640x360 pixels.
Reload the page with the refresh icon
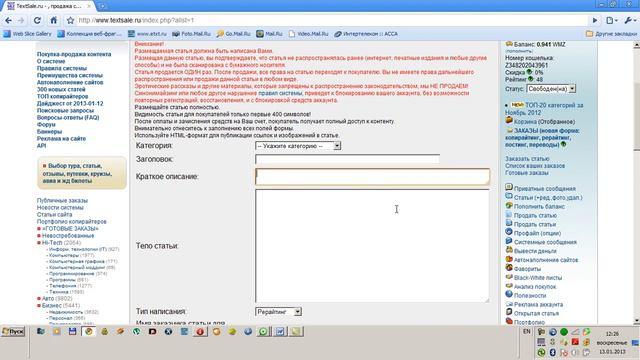37,20
